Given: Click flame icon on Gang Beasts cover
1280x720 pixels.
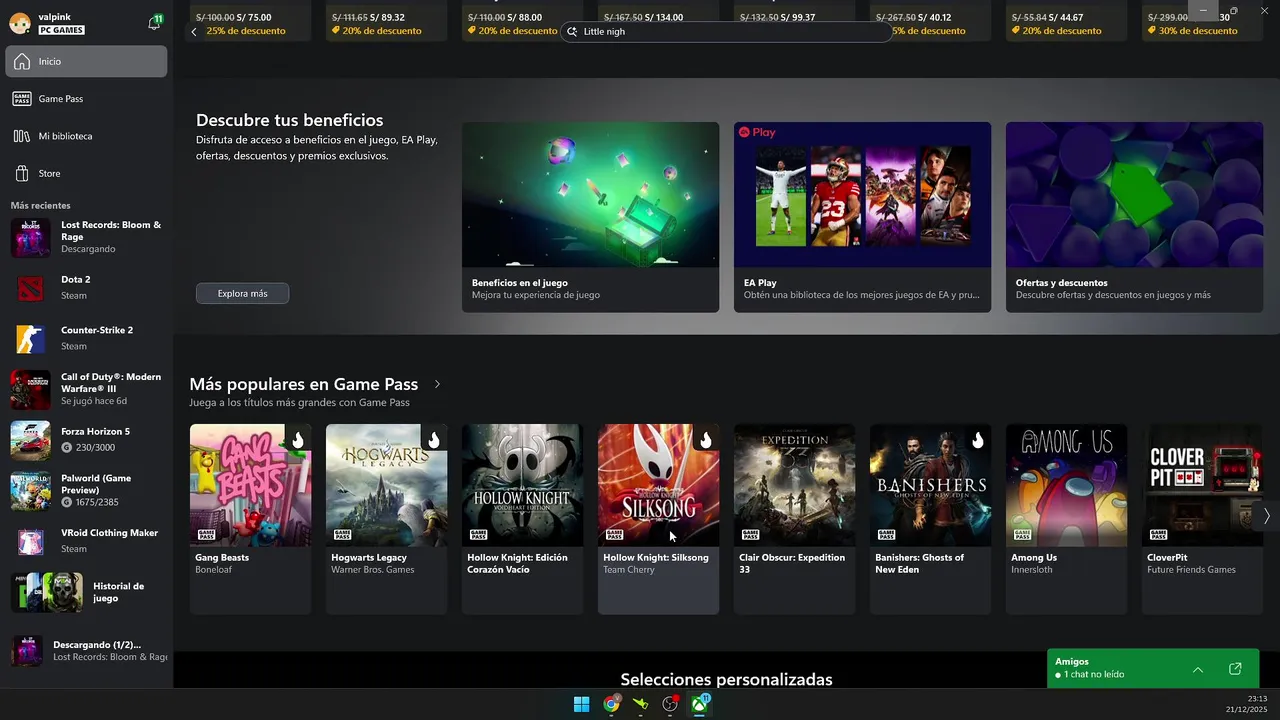Looking at the screenshot, I should tap(298, 440).
